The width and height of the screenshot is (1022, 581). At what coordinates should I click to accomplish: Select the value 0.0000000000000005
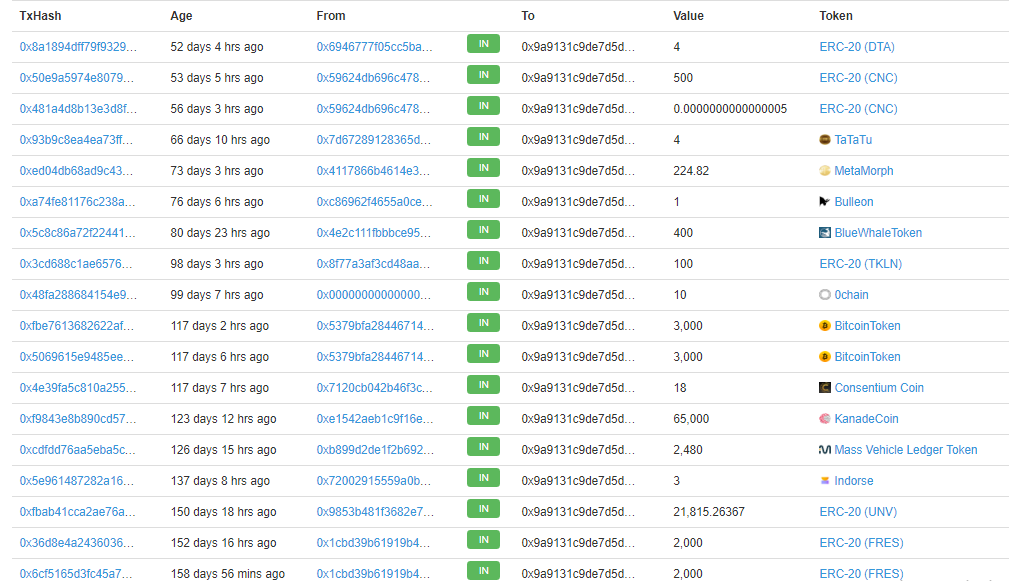[x=730, y=109]
